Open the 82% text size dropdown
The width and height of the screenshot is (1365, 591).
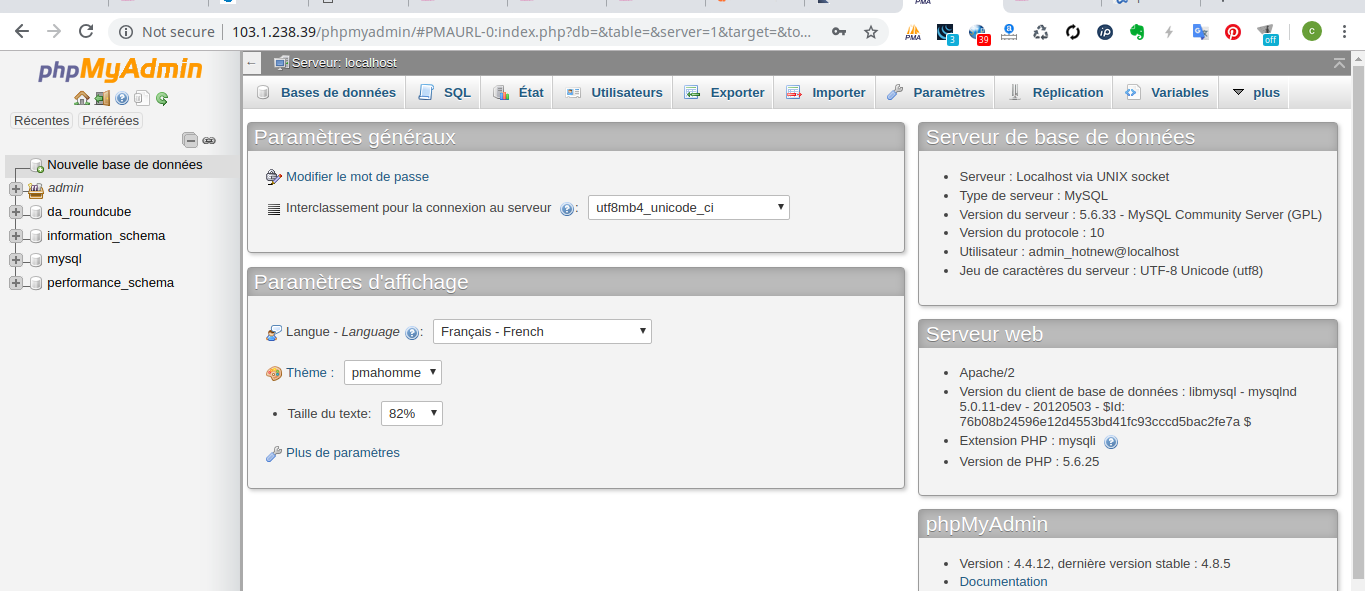pyautogui.click(x=412, y=414)
